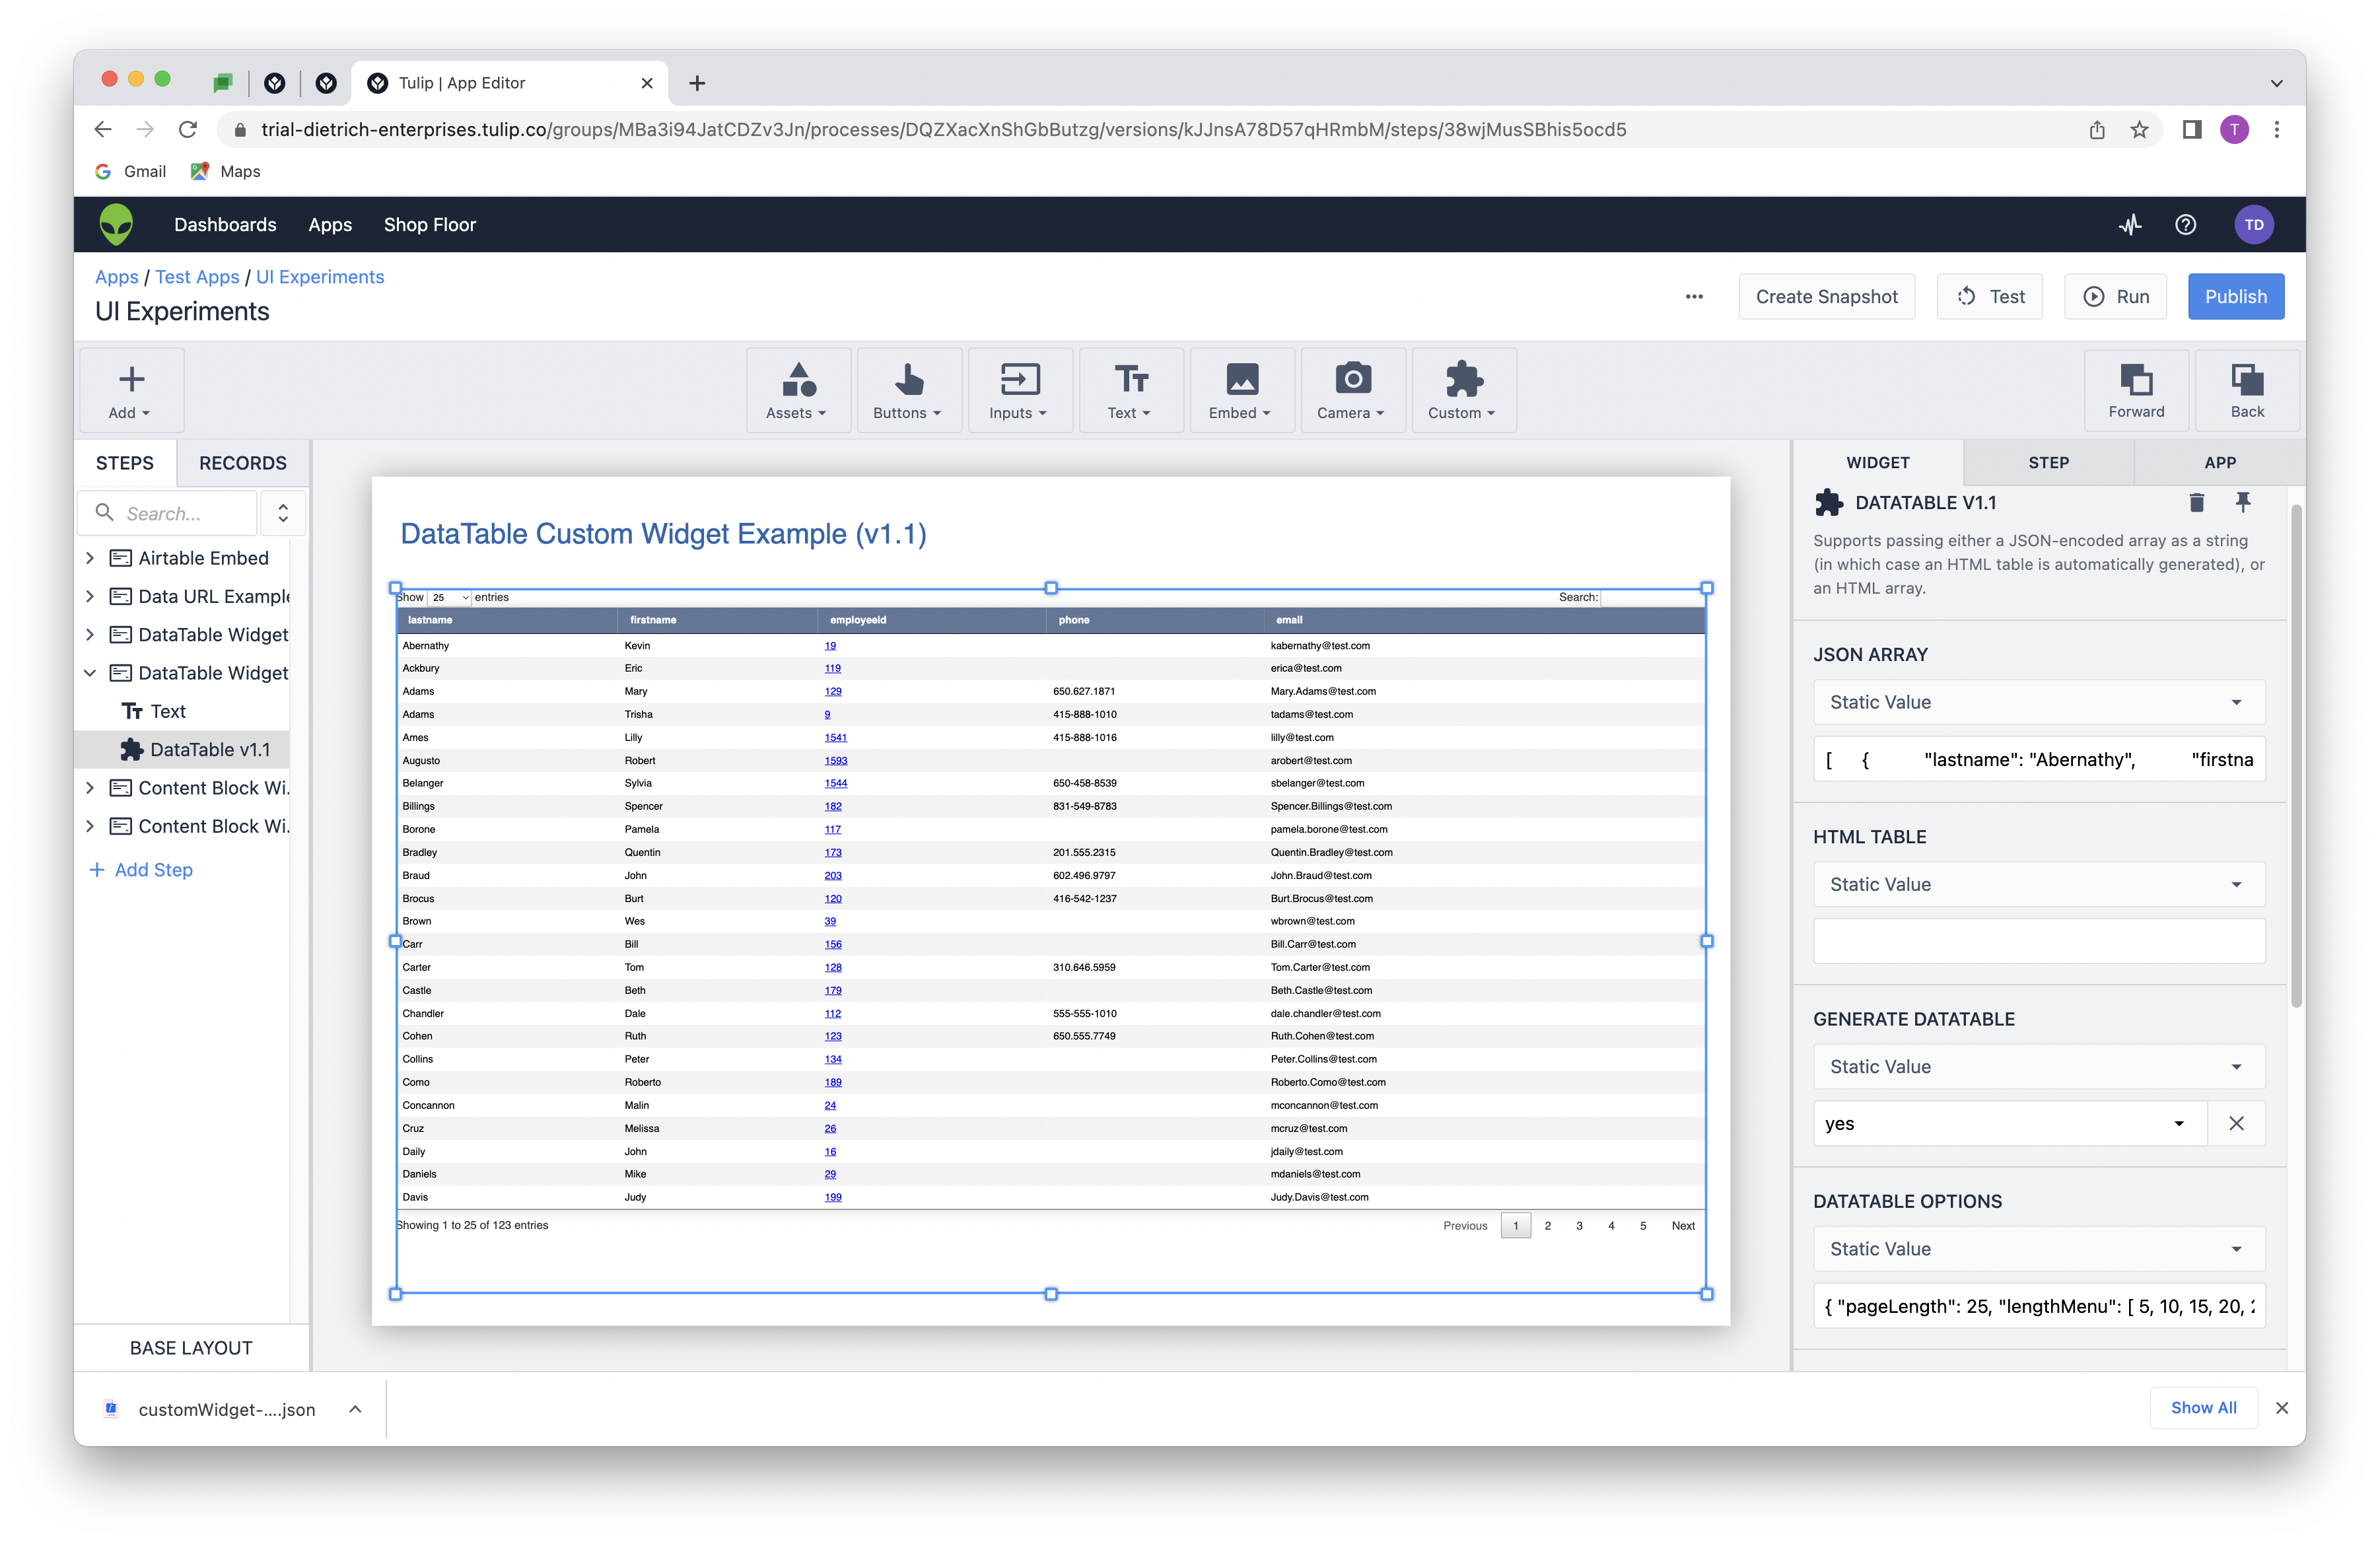Open the three-dots more options menu
This screenshot has height=1544, width=2380.
tap(1694, 296)
